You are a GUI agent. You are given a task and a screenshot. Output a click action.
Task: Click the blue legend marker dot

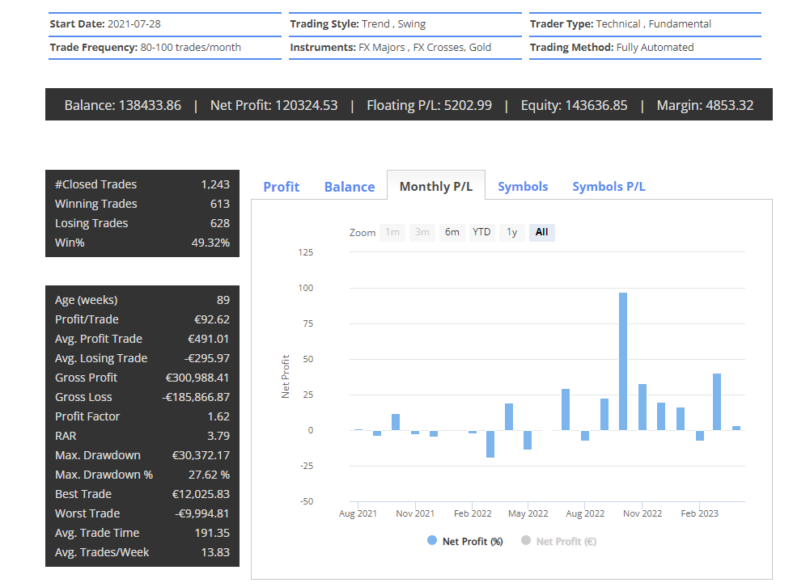[x=432, y=541]
